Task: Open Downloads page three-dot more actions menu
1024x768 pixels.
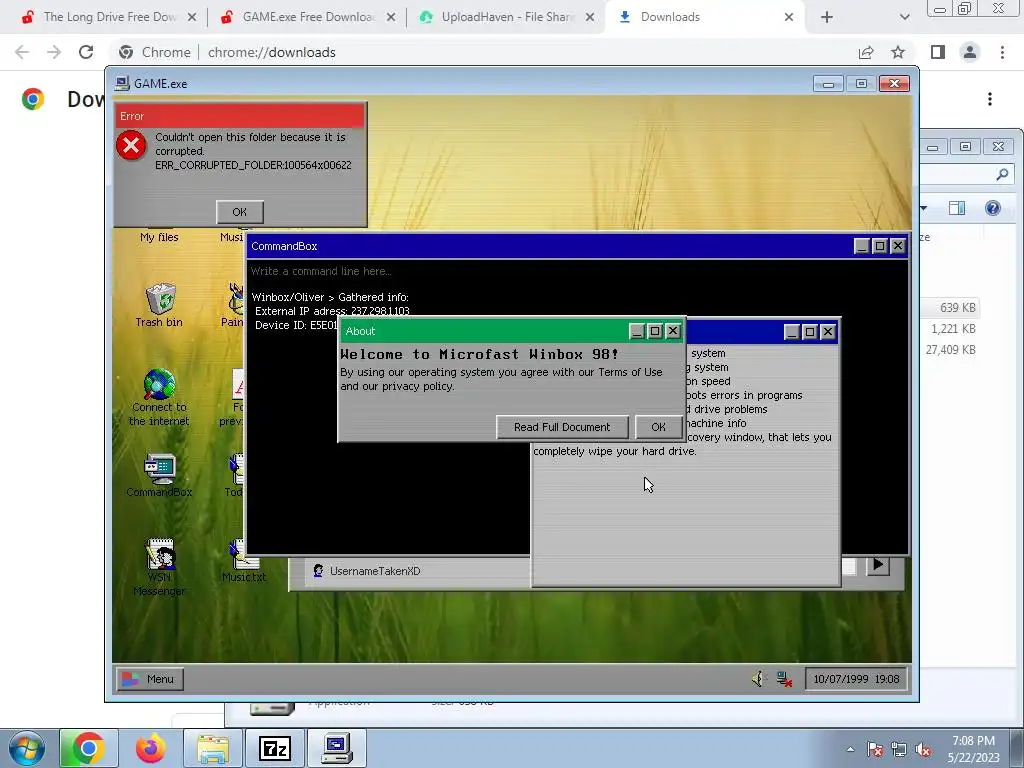Action: 990,99
